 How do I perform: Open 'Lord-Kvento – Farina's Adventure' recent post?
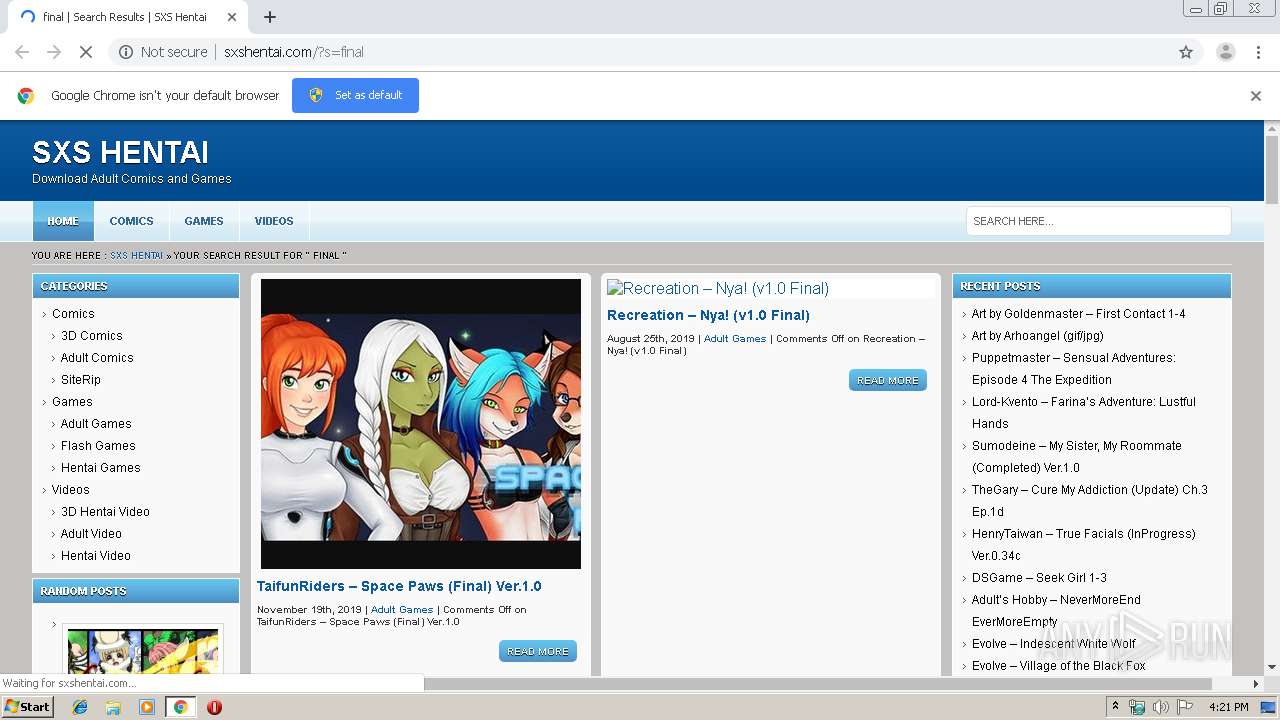pyautogui.click(x=1084, y=413)
